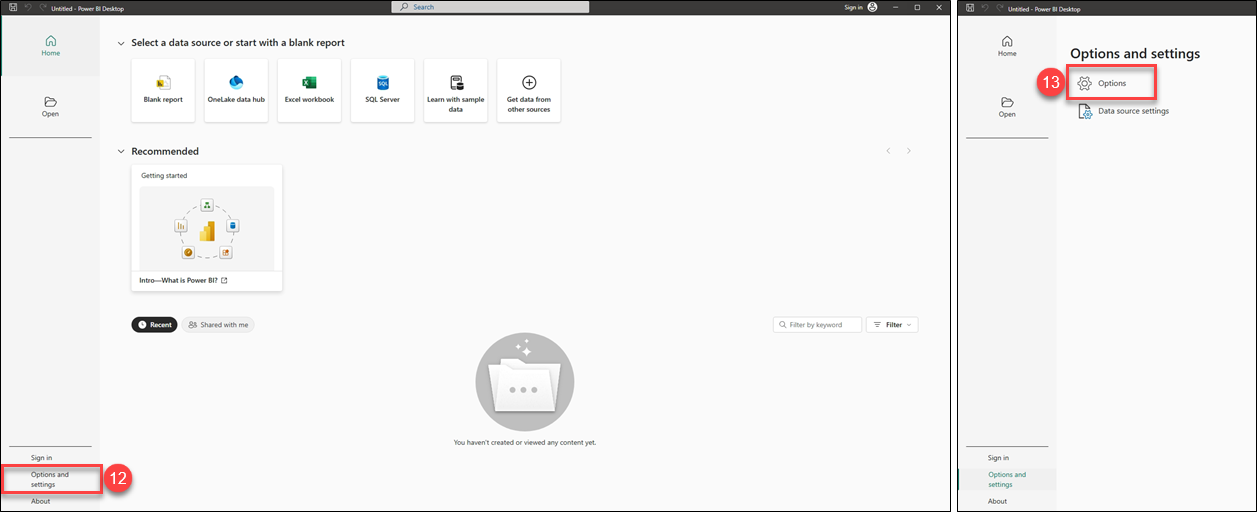Collapse the Recommended section
1257x512 pixels.
pos(121,152)
